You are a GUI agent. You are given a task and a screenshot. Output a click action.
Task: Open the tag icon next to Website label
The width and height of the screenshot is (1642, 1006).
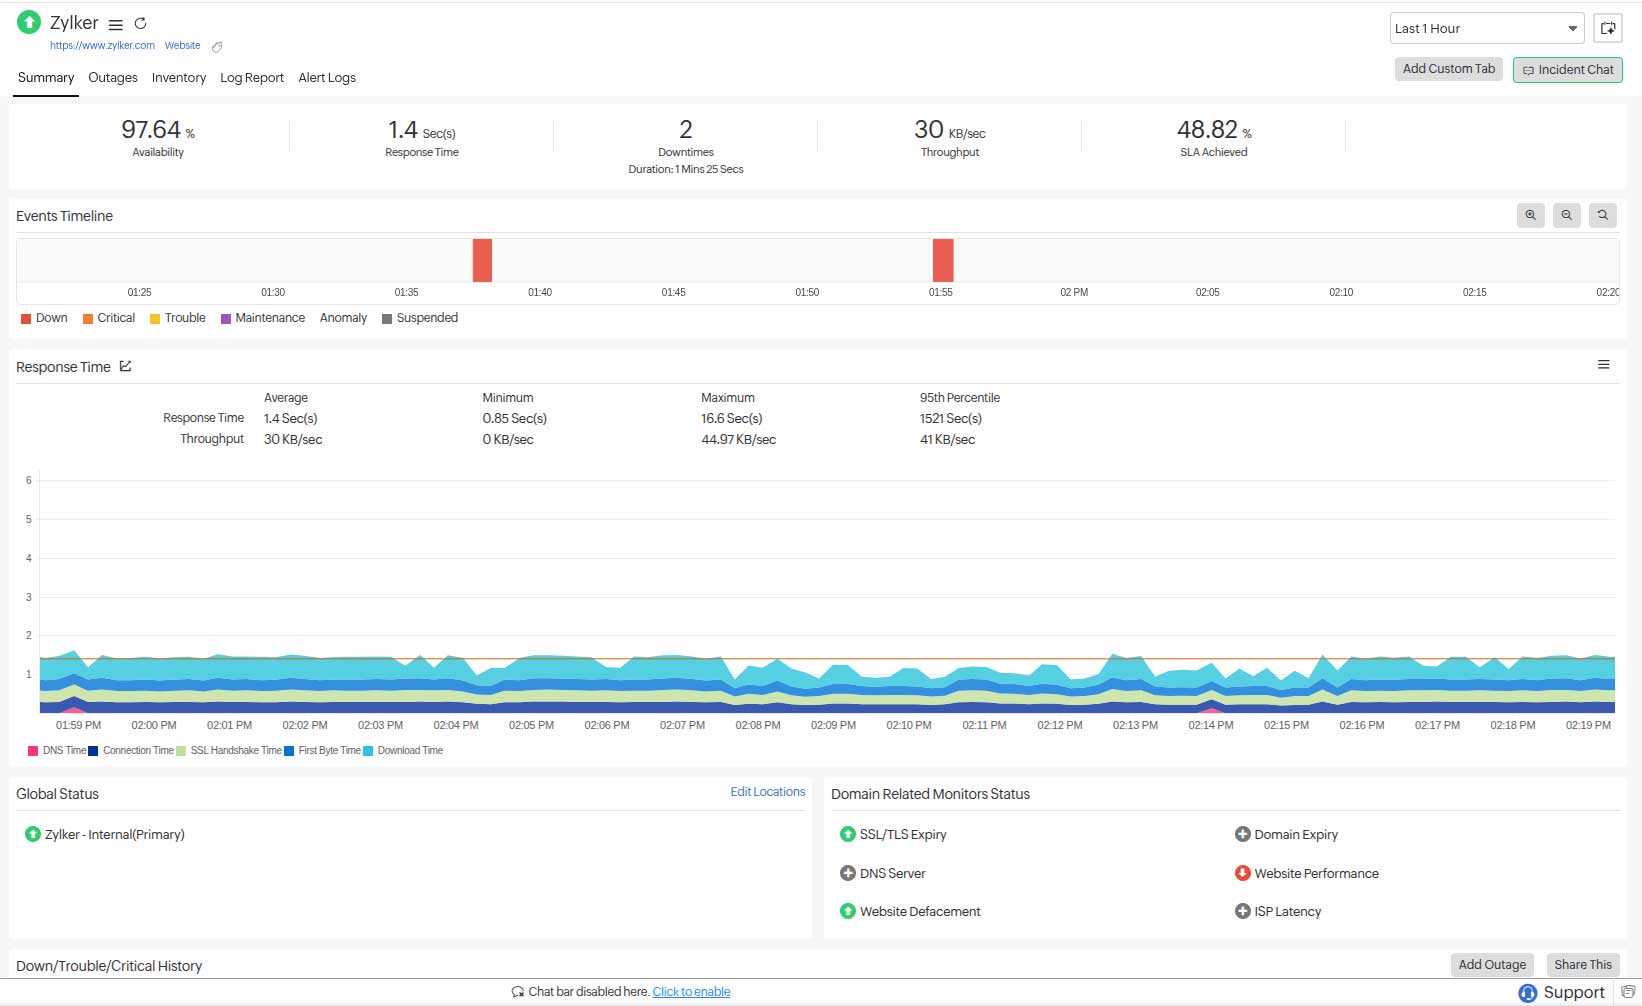pos(217,46)
